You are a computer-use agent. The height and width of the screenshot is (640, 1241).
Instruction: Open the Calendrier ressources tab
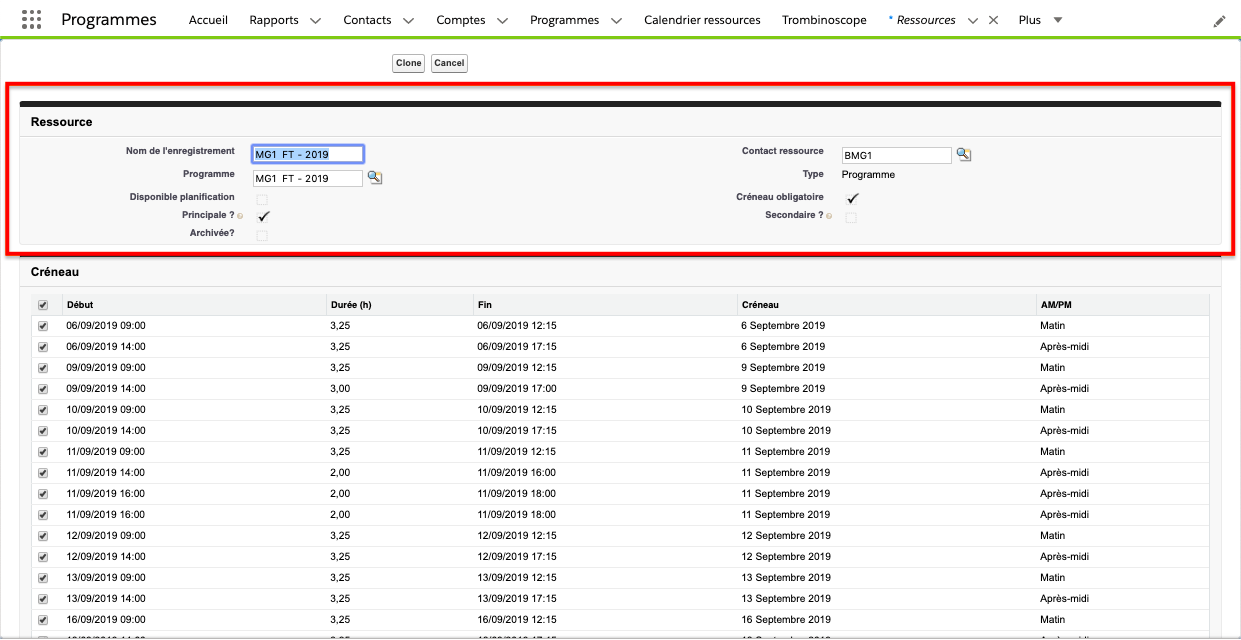pos(702,20)
